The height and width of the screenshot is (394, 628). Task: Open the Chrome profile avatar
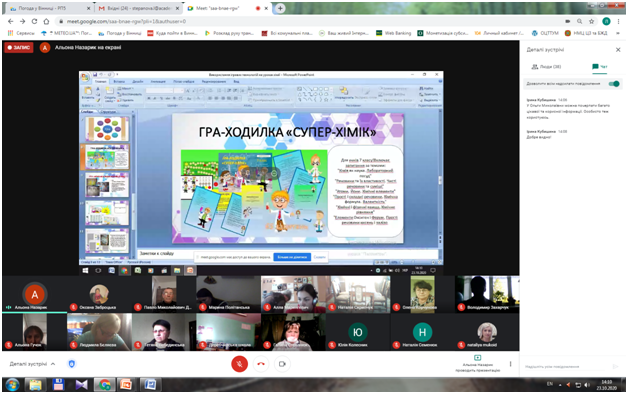tap(606, 21)
